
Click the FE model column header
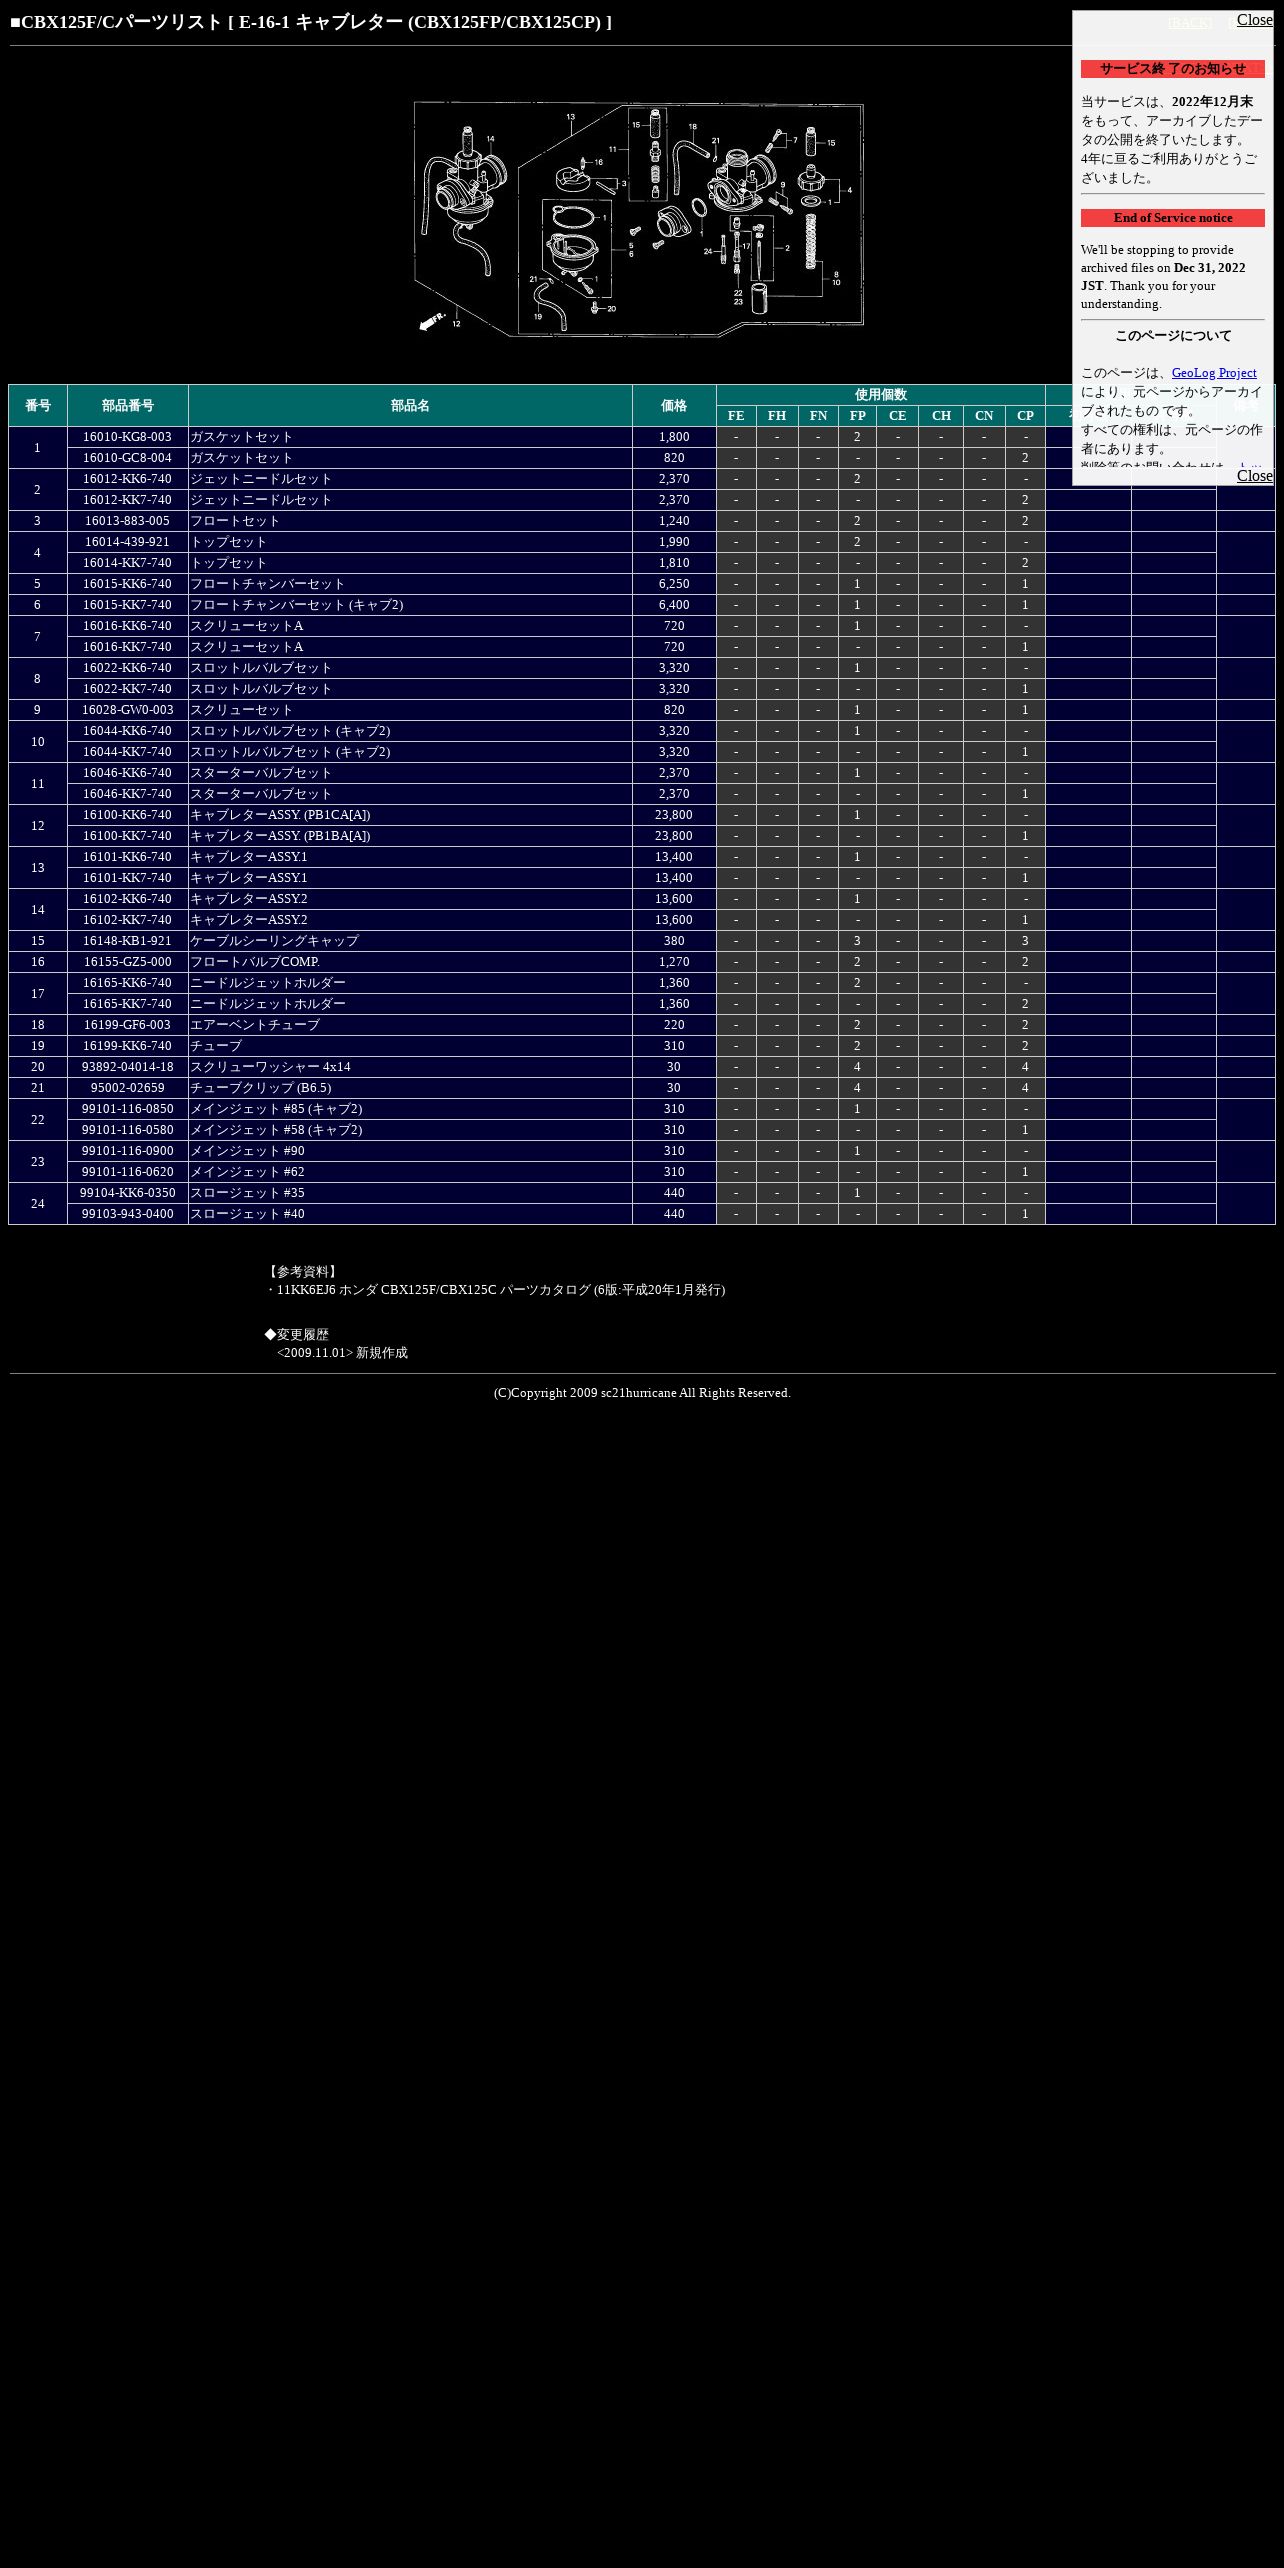736,416
